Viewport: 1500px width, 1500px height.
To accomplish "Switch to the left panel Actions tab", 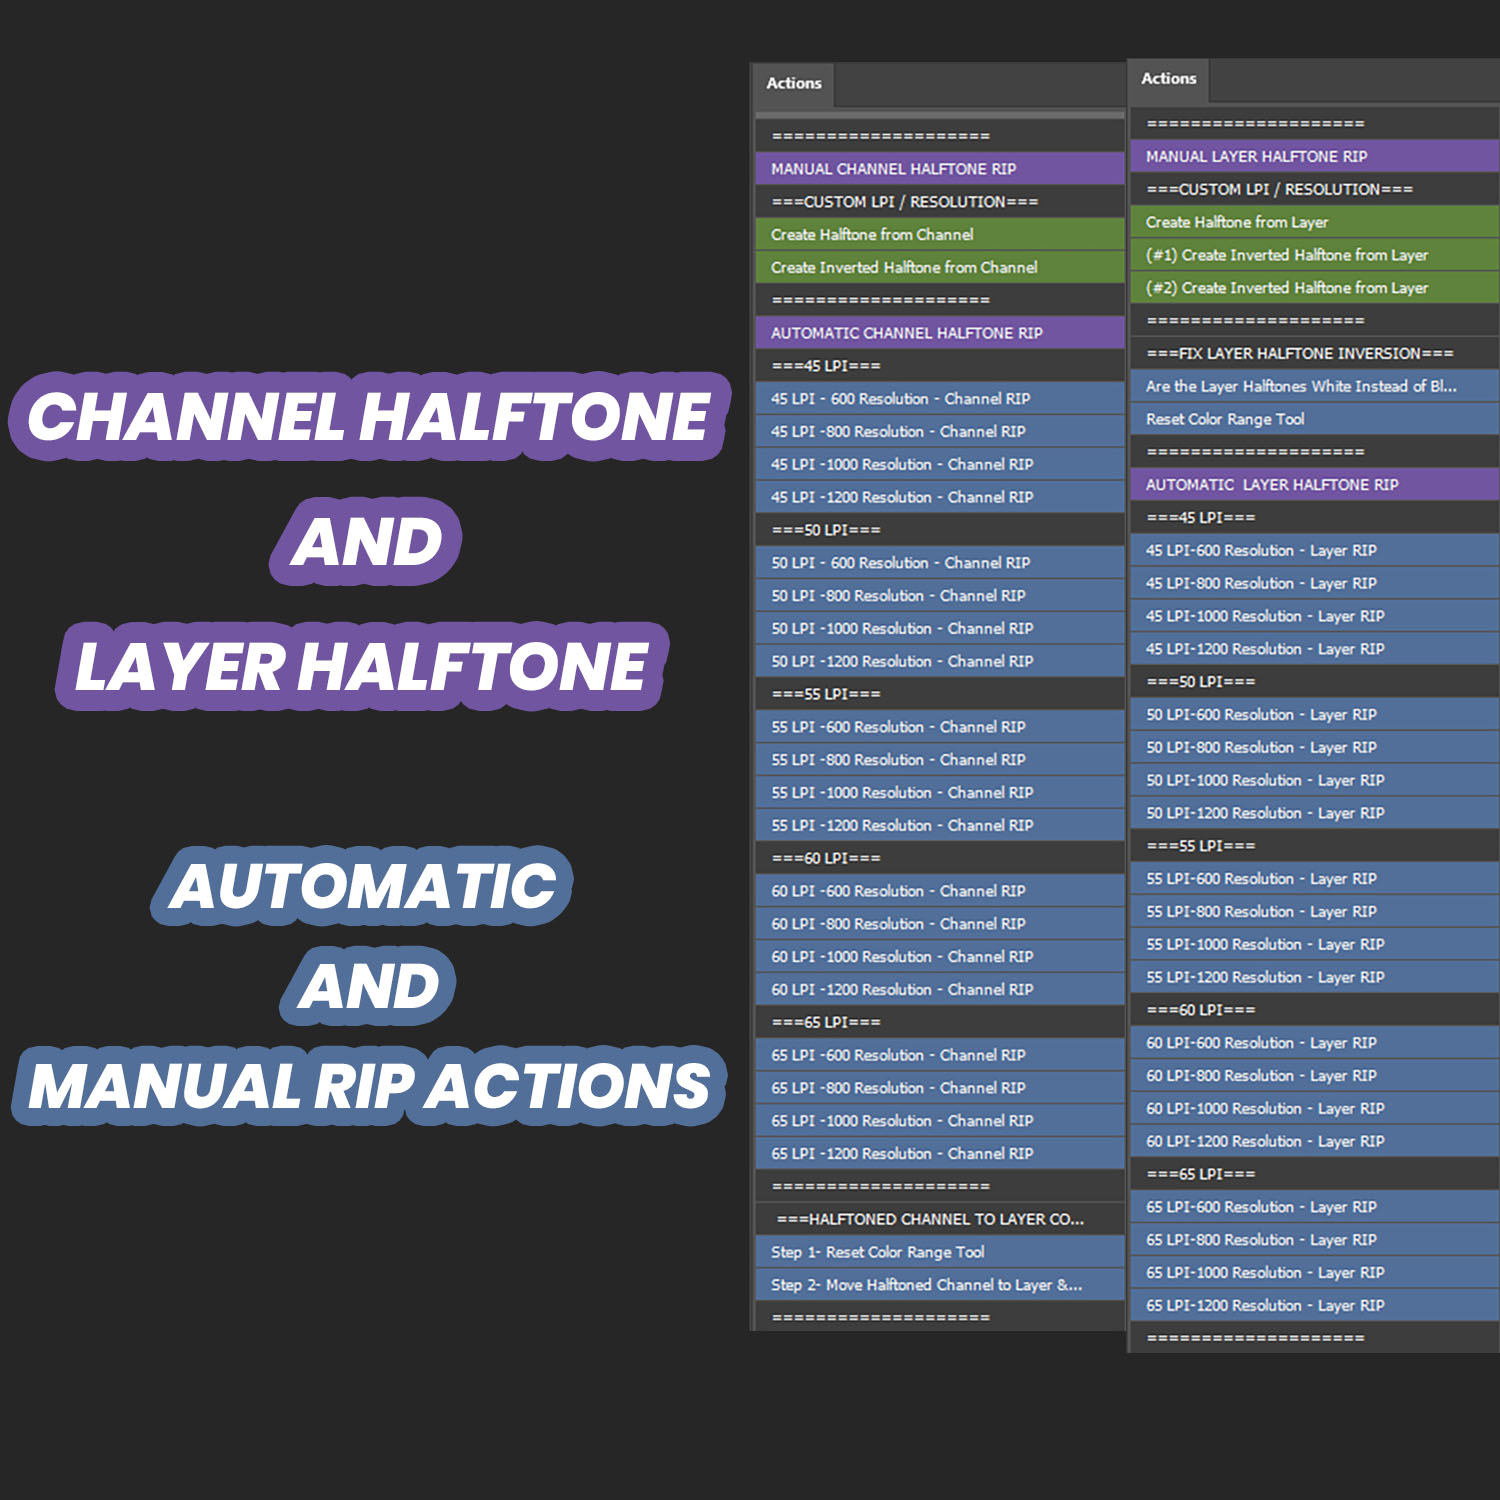I will tap(794, 84).
